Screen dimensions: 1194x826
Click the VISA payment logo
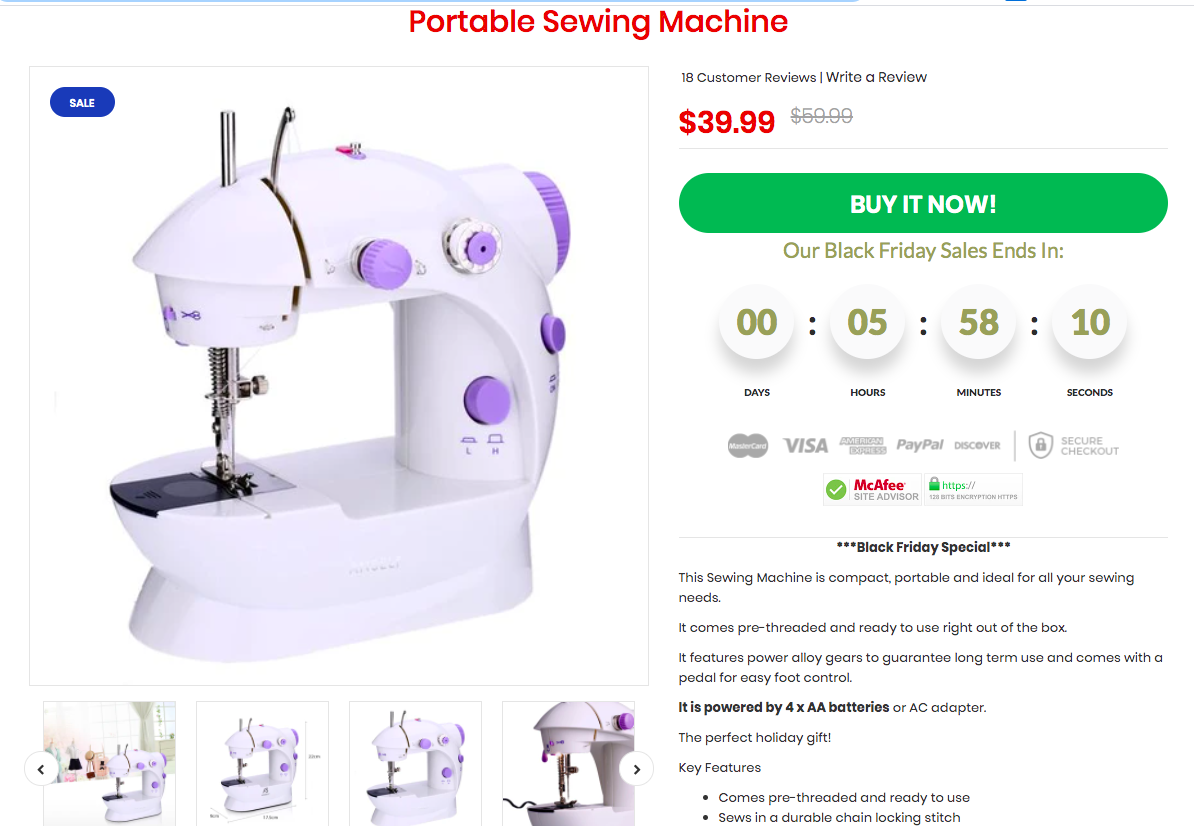point(805,445)
